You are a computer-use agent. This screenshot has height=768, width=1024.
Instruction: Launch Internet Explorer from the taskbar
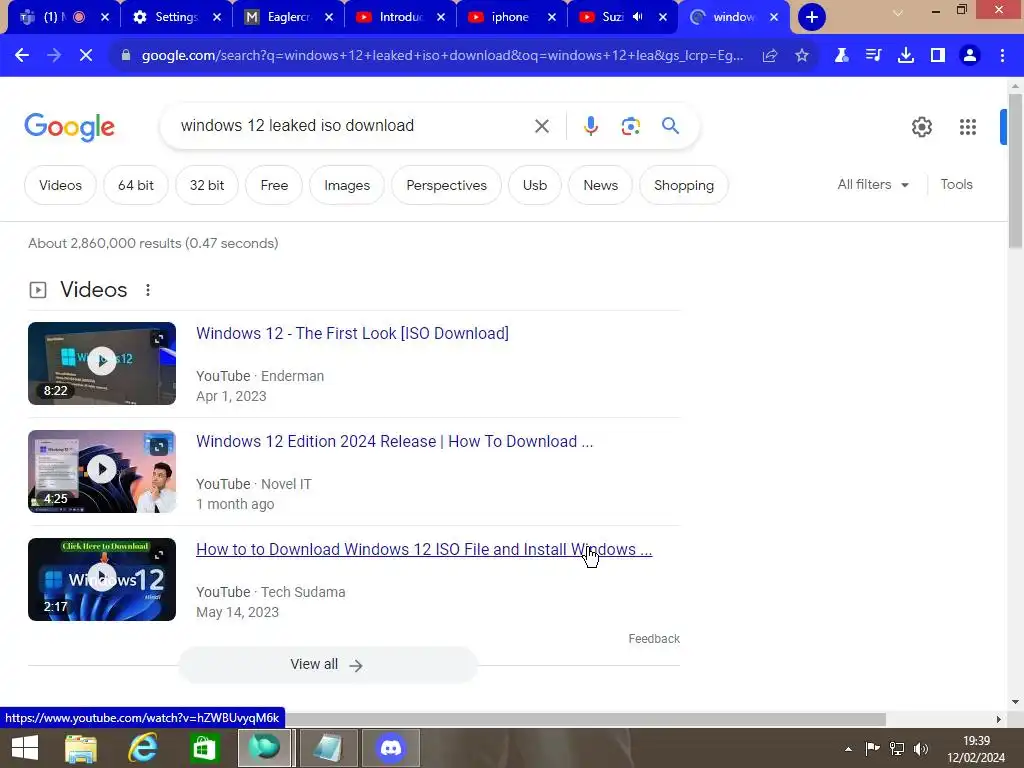click(142, 748)
